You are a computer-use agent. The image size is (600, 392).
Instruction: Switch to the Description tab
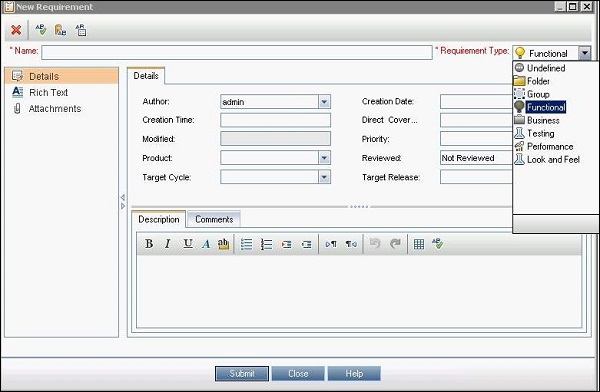tap(159, 219)
